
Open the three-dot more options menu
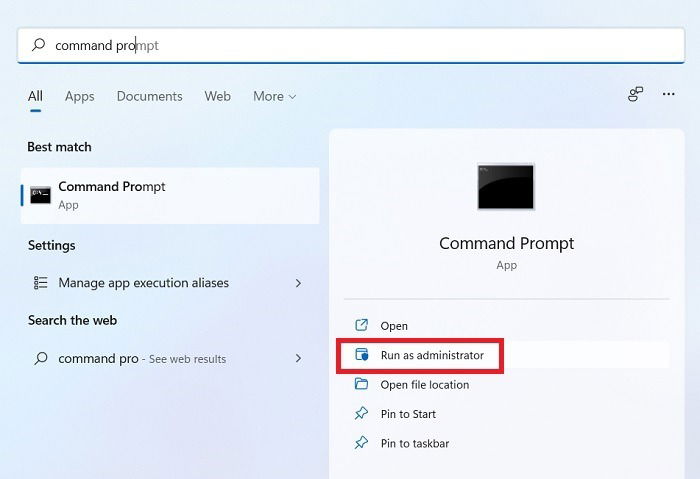[668, 94]
